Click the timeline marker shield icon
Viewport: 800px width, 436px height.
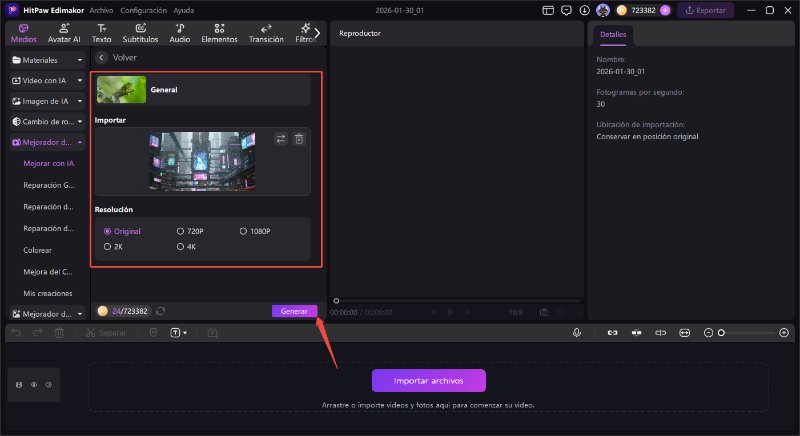tap(153, 332)
